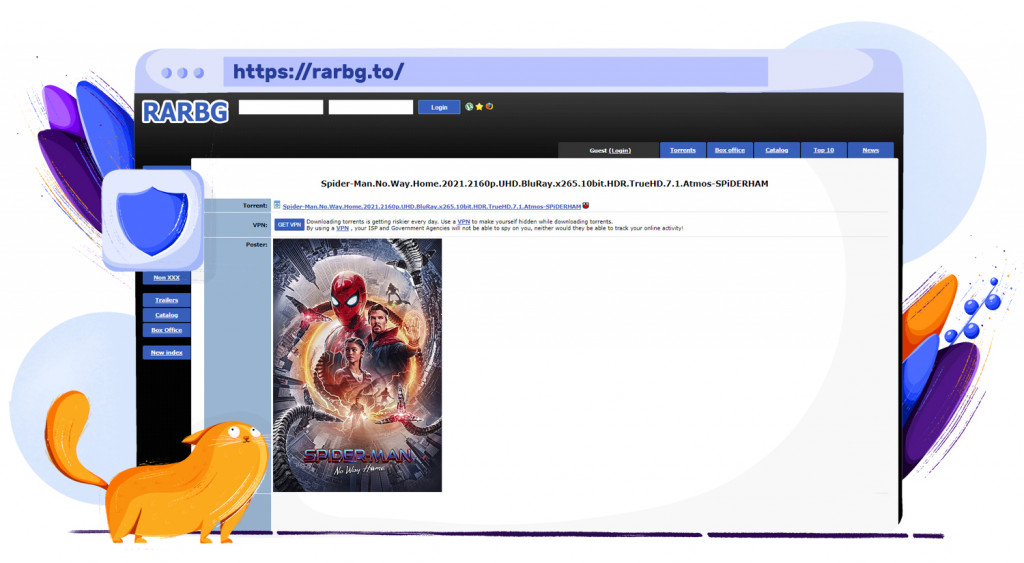This screenshot has height=563, width=1024.
Task: Open Box Office in the left sidebar
Action: click(x=167, y=330)
